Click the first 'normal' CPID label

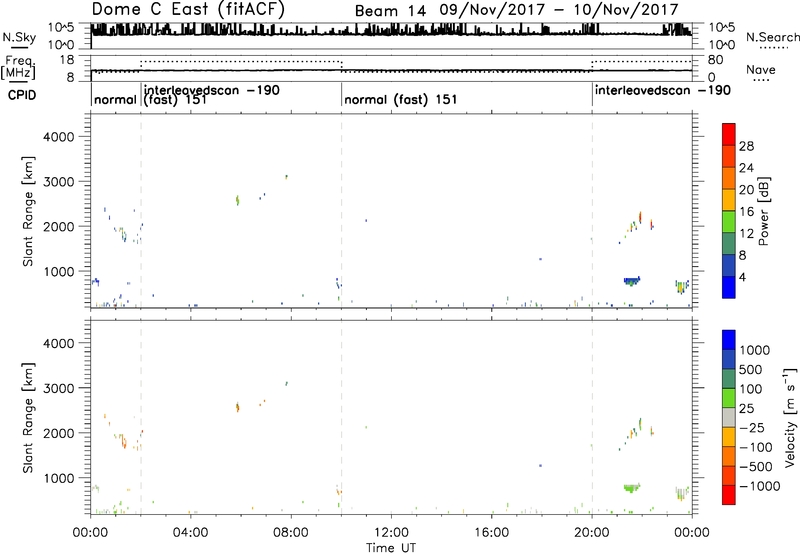click(116, 99)
